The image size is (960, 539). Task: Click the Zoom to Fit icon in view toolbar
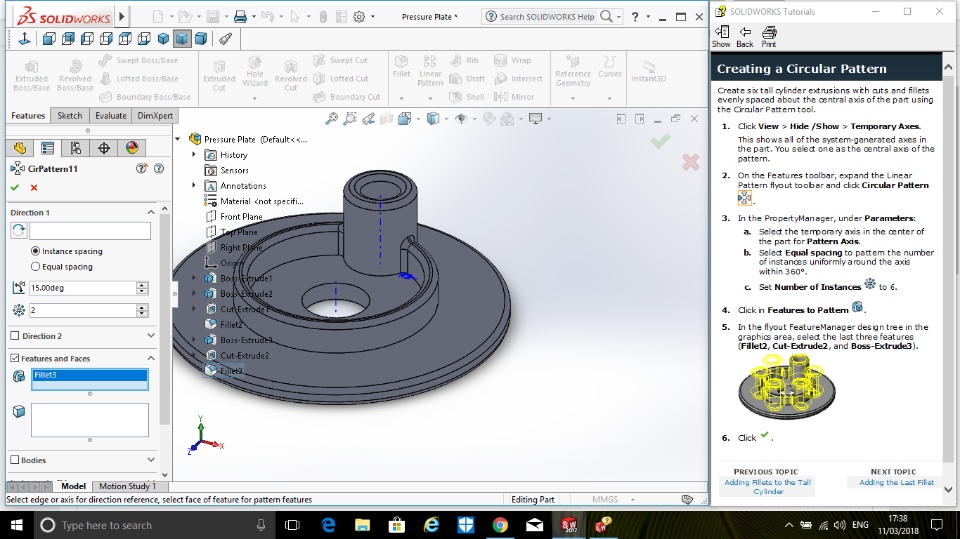[331, 119]
